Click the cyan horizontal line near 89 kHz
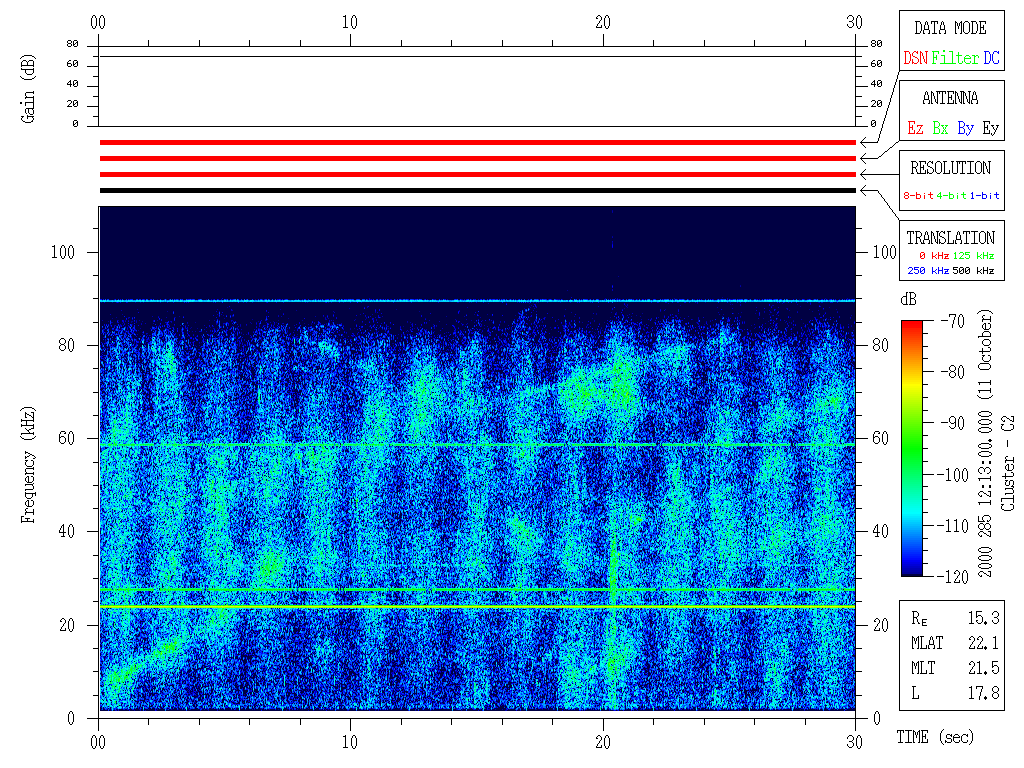Viewport: 1024px width, 768px height. [x=477, y=300]
